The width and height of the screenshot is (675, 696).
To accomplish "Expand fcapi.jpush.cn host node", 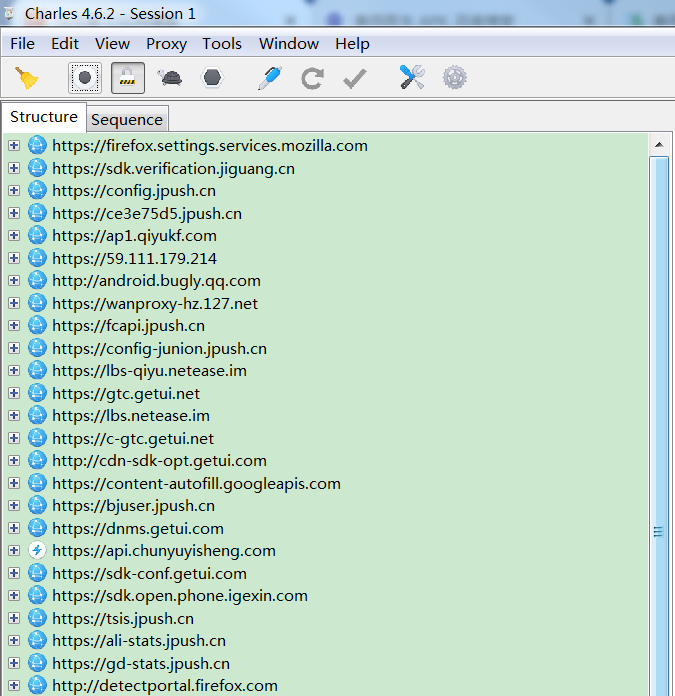I will [14, 326].
